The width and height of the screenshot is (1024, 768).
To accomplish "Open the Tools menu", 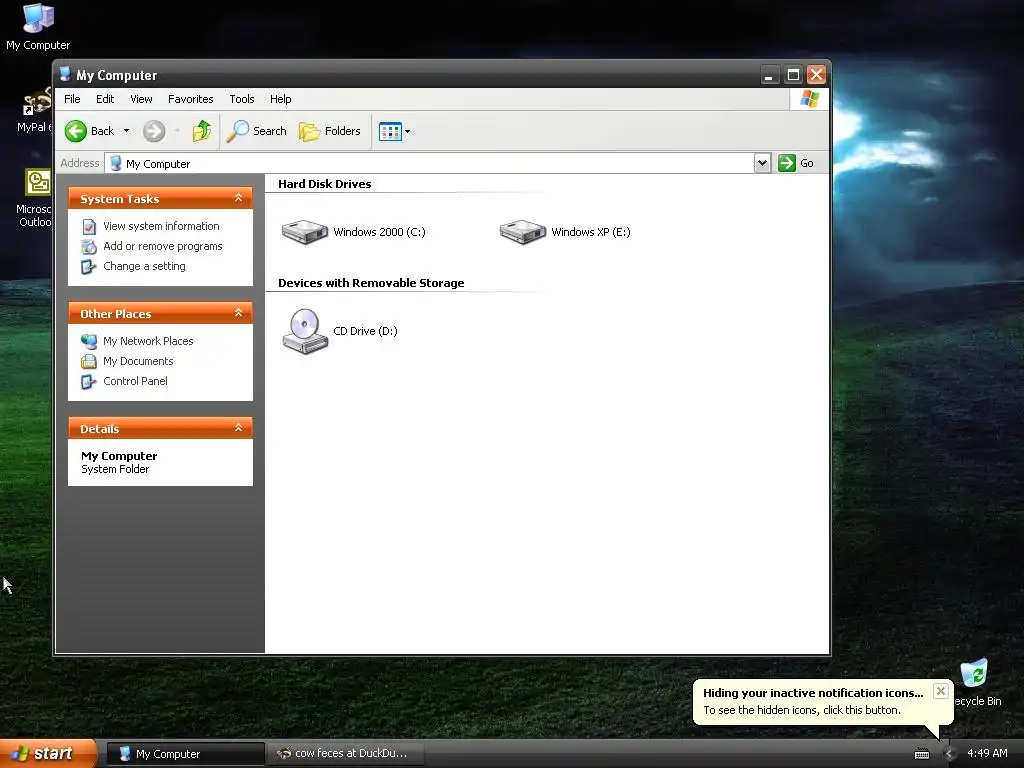I will pos(242,99).
